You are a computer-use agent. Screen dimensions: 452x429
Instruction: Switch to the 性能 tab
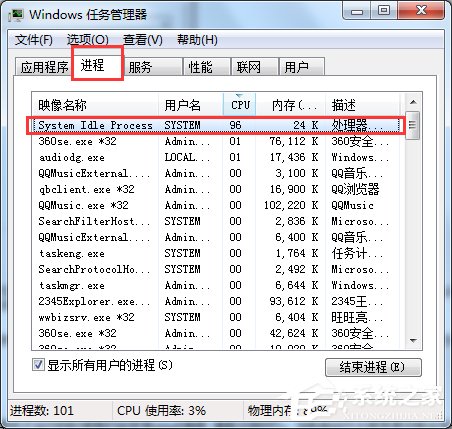point(207,67)
